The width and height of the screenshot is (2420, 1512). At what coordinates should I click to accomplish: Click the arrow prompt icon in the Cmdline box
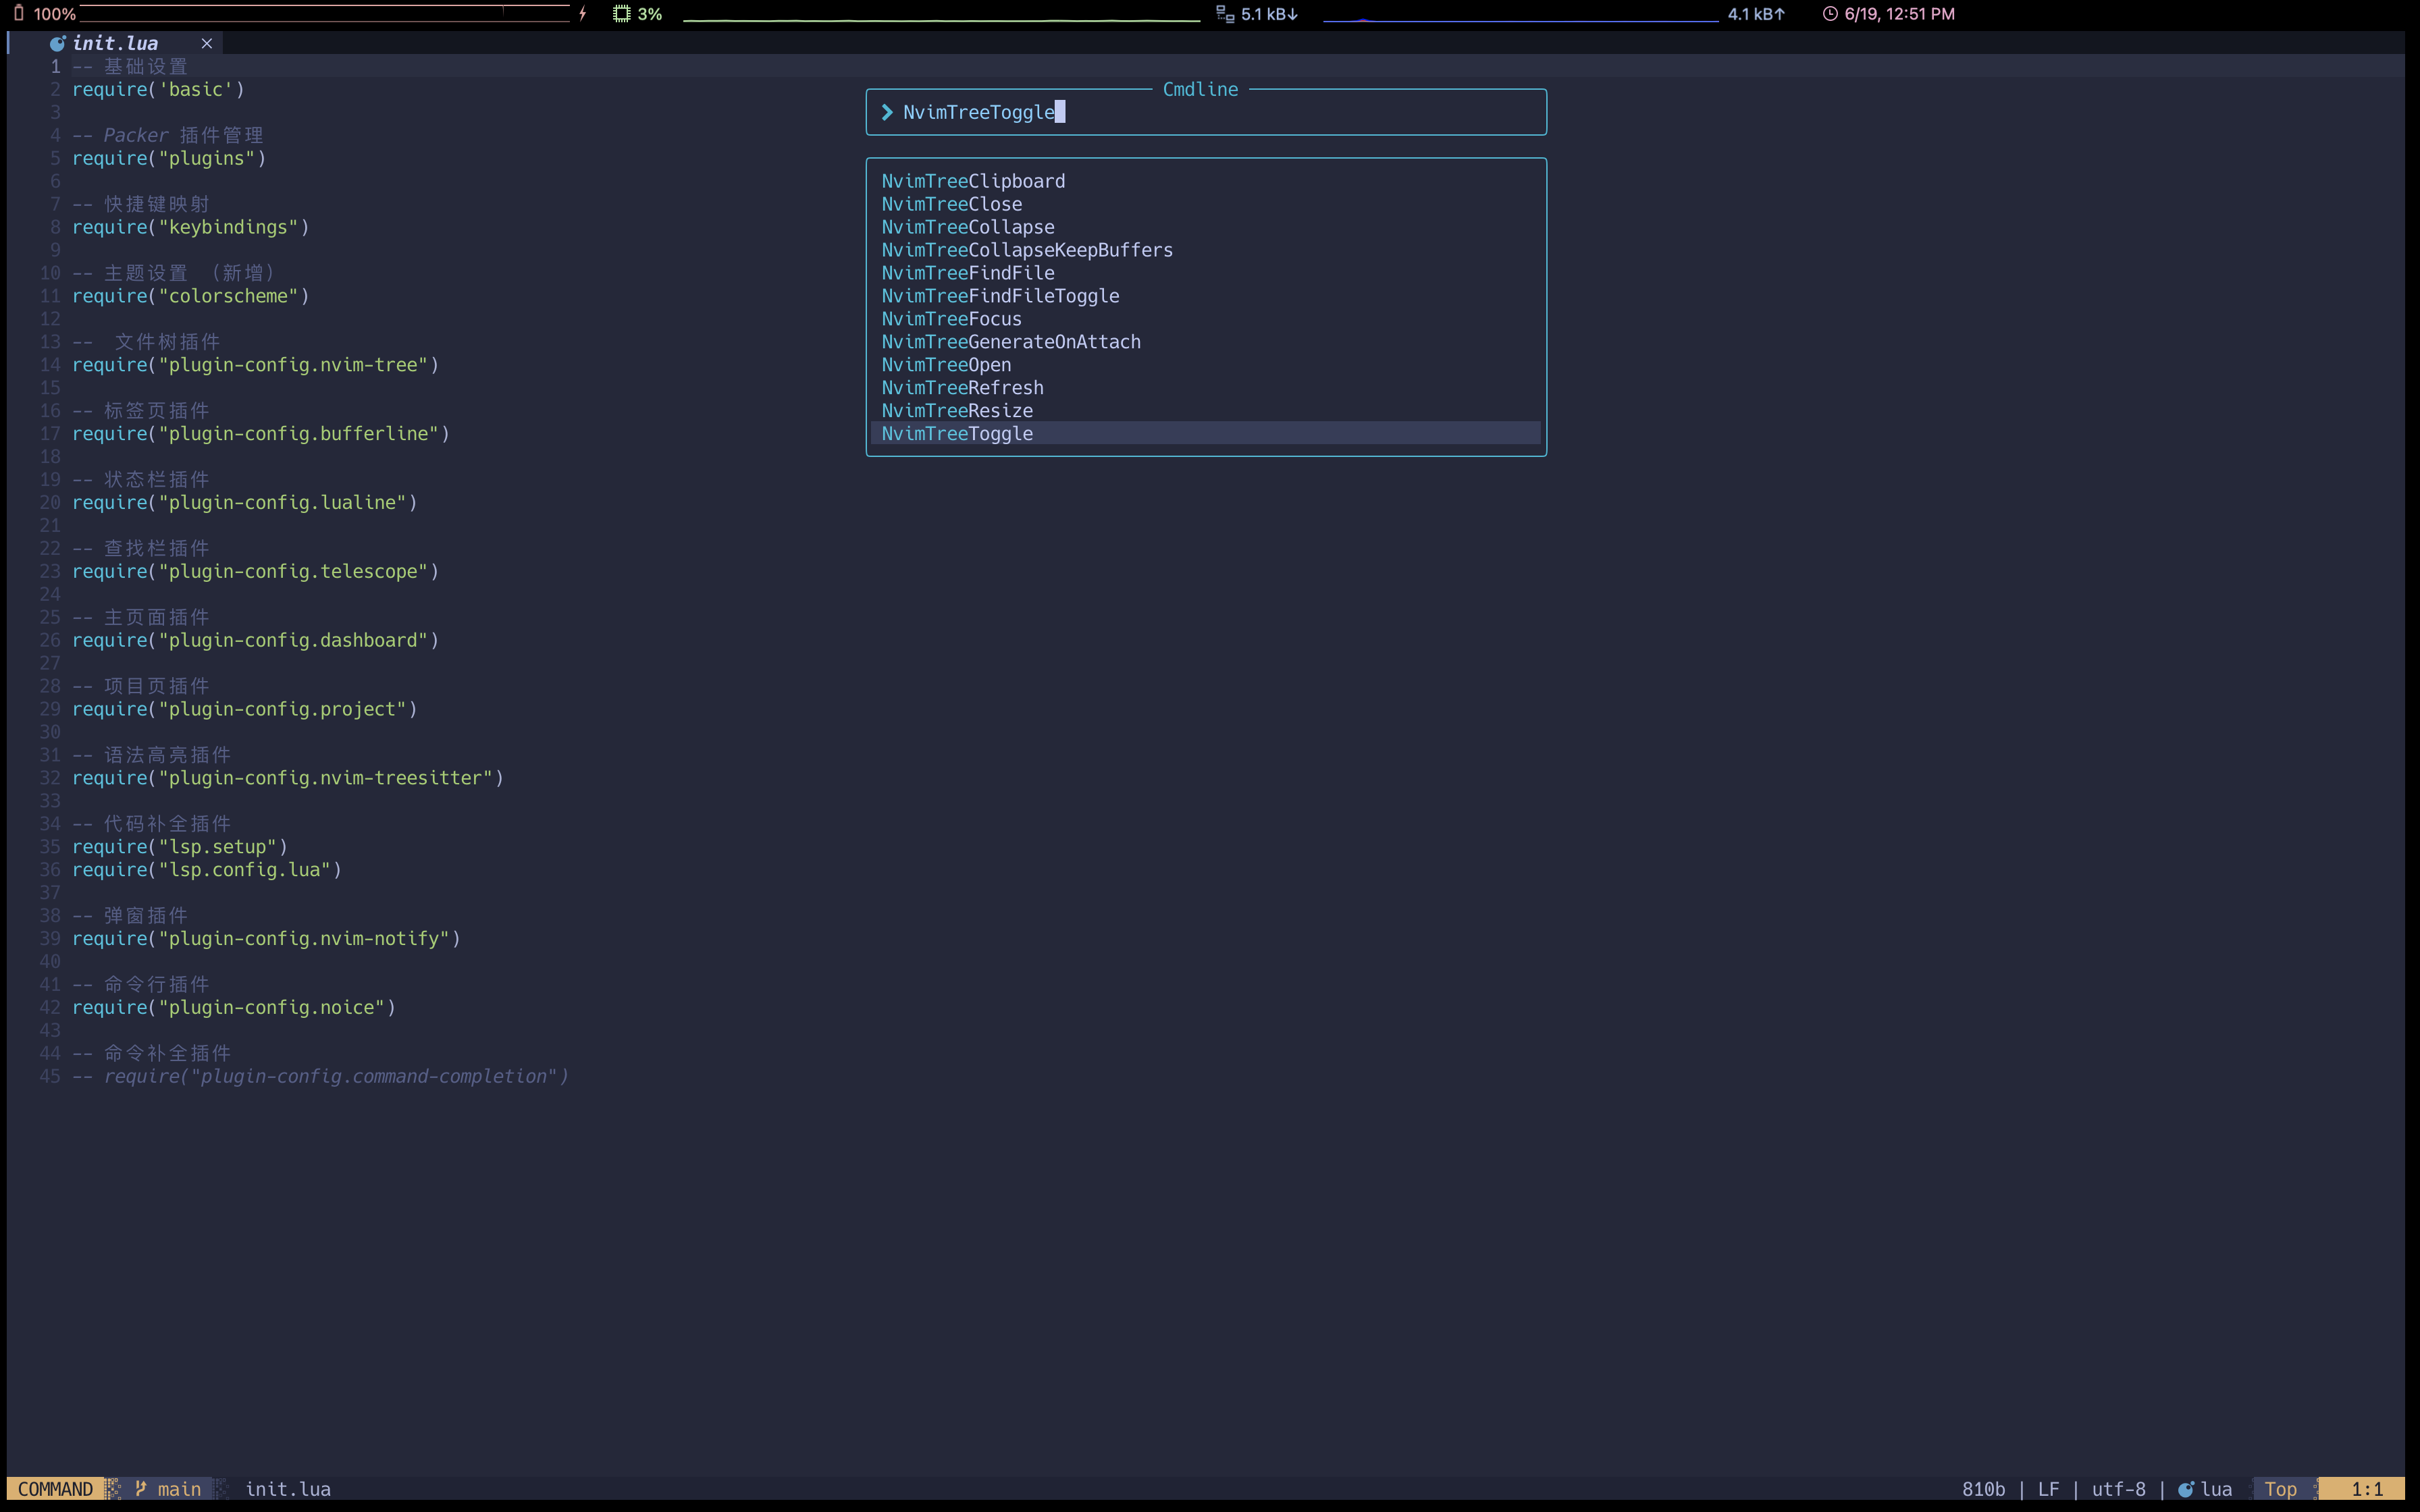click(886, 112)
